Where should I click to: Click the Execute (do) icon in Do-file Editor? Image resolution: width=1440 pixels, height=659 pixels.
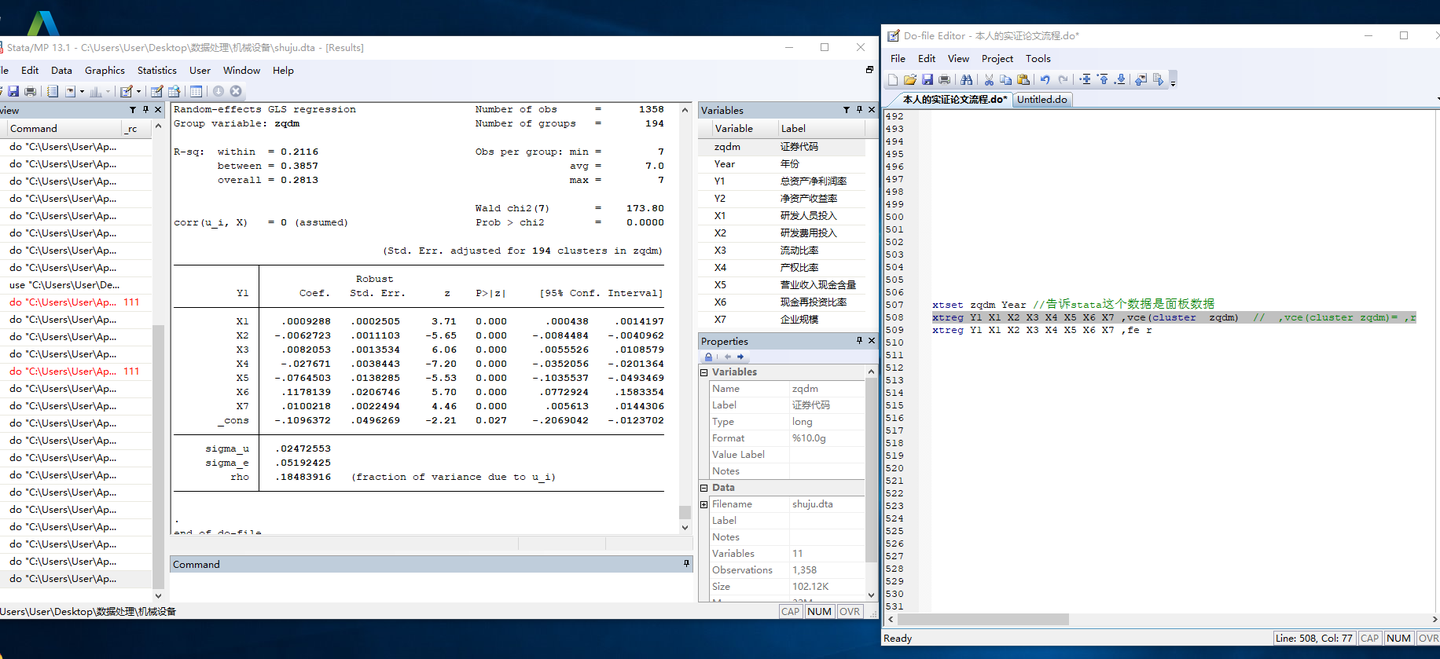point(1158,80)
